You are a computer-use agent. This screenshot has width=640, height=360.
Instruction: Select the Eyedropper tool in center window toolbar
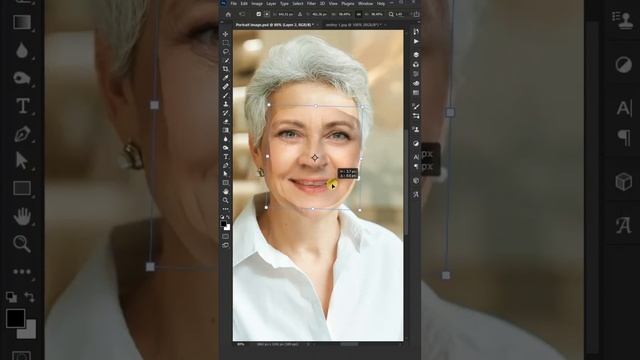[x=225, y=78]
